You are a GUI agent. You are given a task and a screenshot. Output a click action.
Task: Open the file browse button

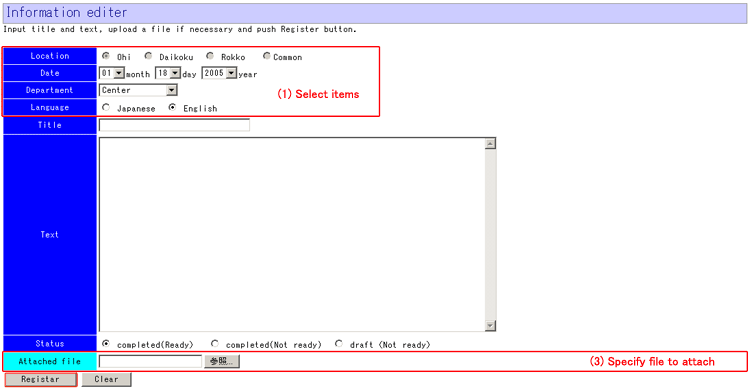222,361
